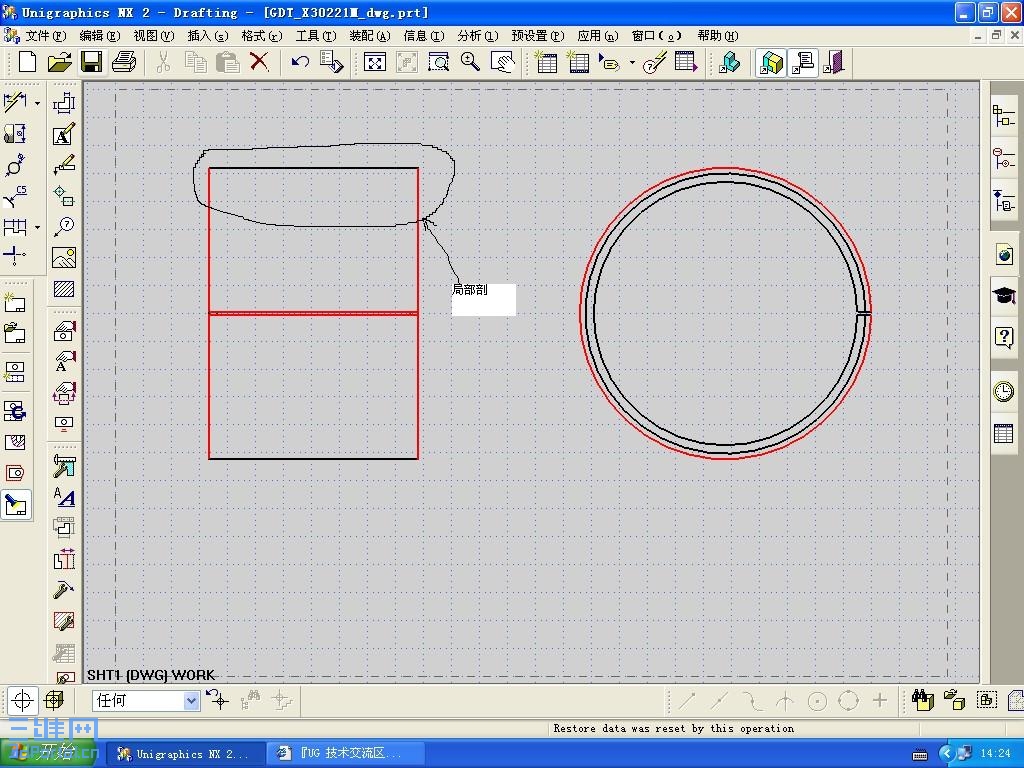Open the 文件(F) menu
The width and height of the screenshot is (1024, 768).
point(46,36)
